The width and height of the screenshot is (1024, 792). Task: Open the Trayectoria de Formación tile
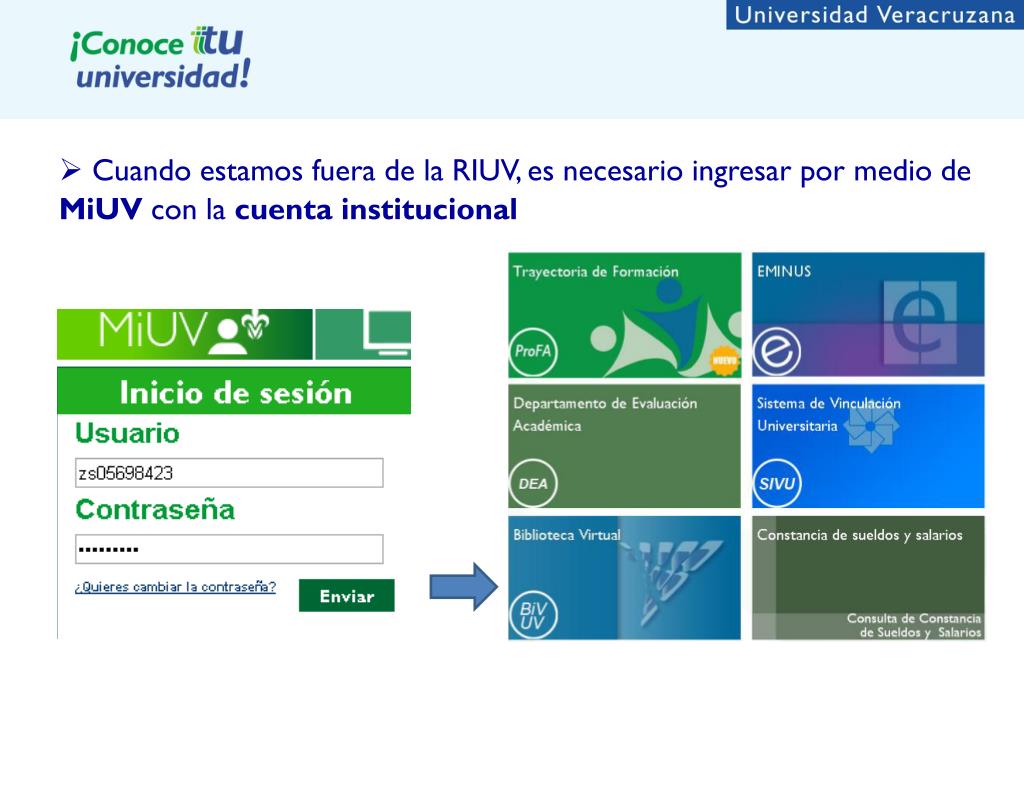tap(624, 315)
